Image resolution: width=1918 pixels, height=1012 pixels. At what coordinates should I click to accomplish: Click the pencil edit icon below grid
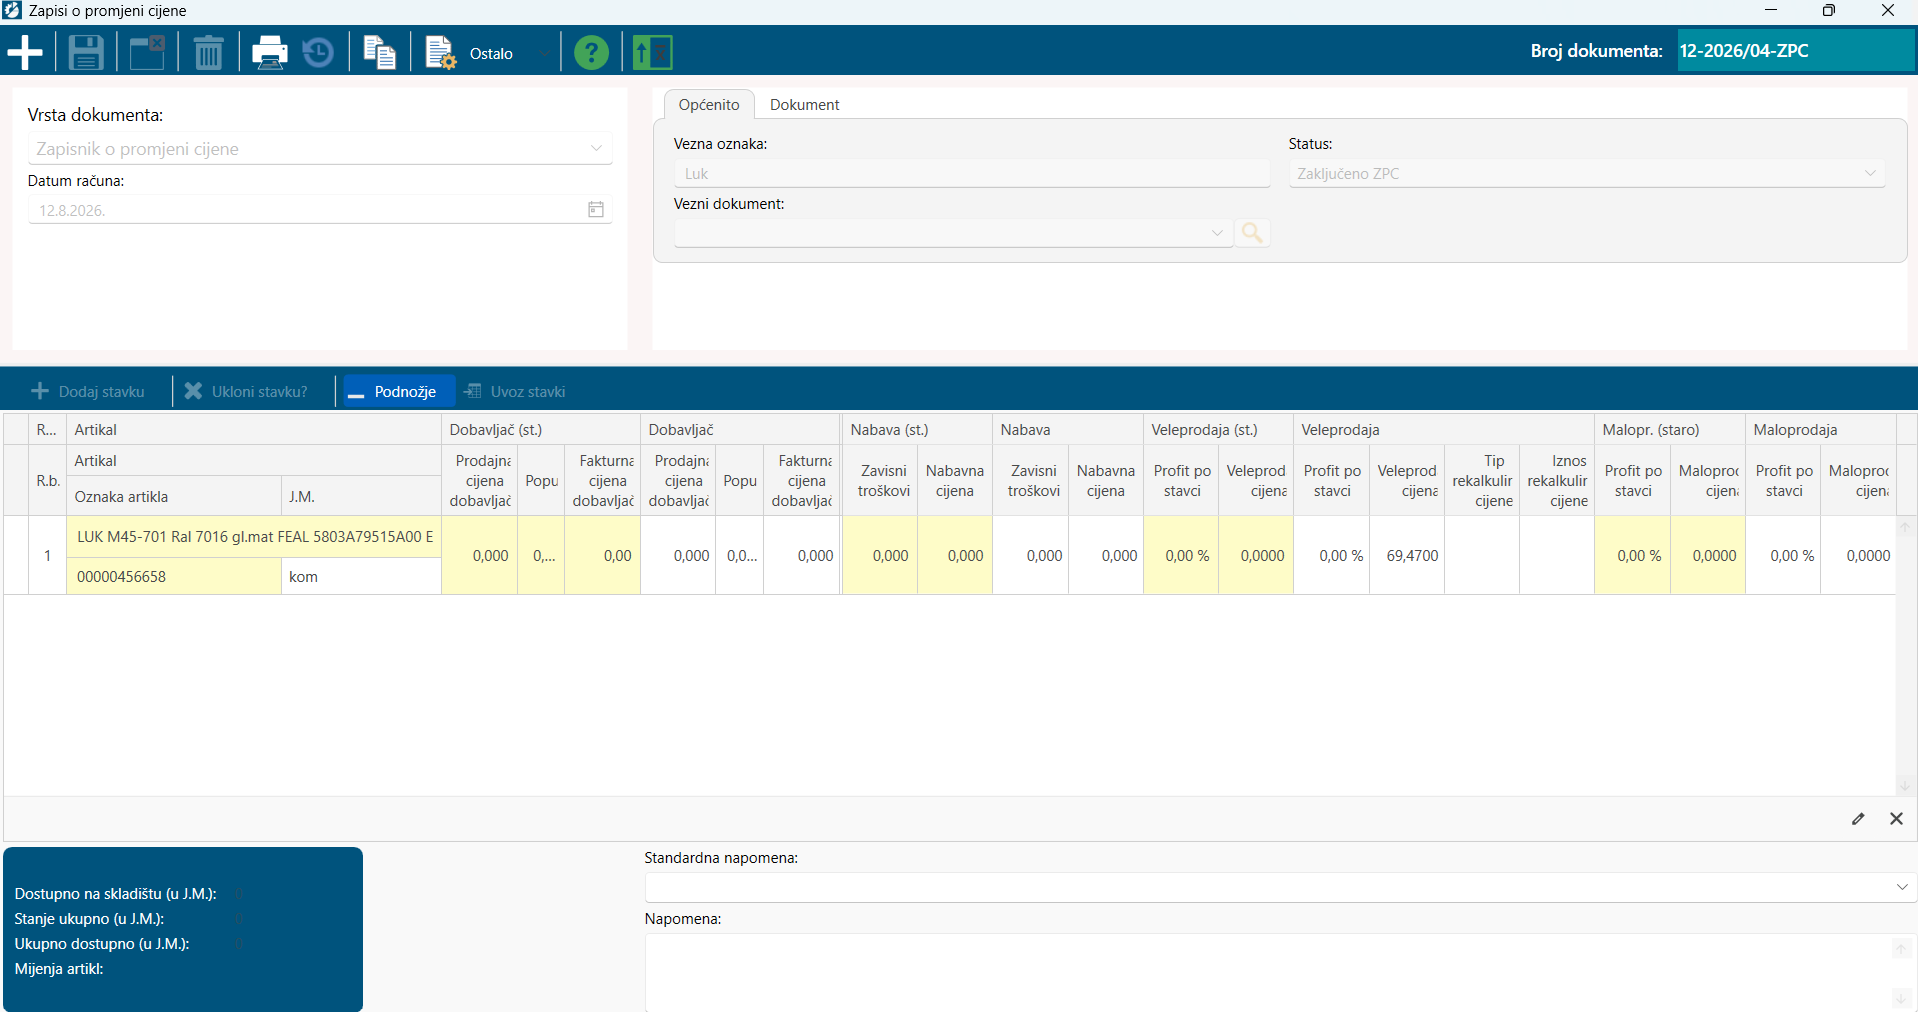tap(1858, 819)
